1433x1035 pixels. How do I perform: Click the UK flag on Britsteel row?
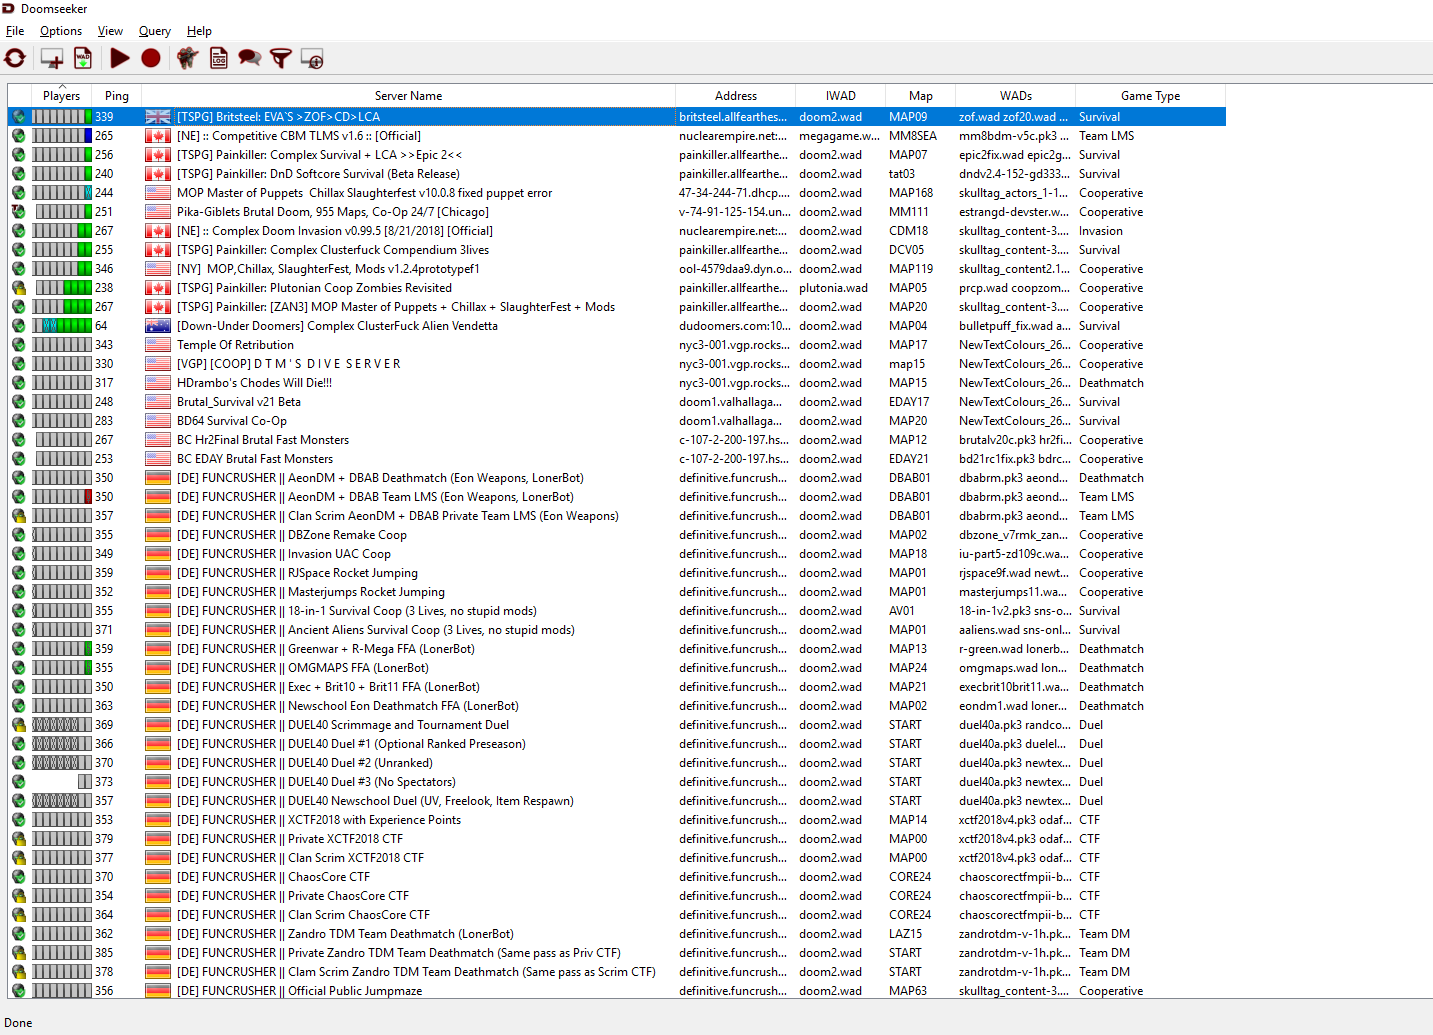point(158,117)
